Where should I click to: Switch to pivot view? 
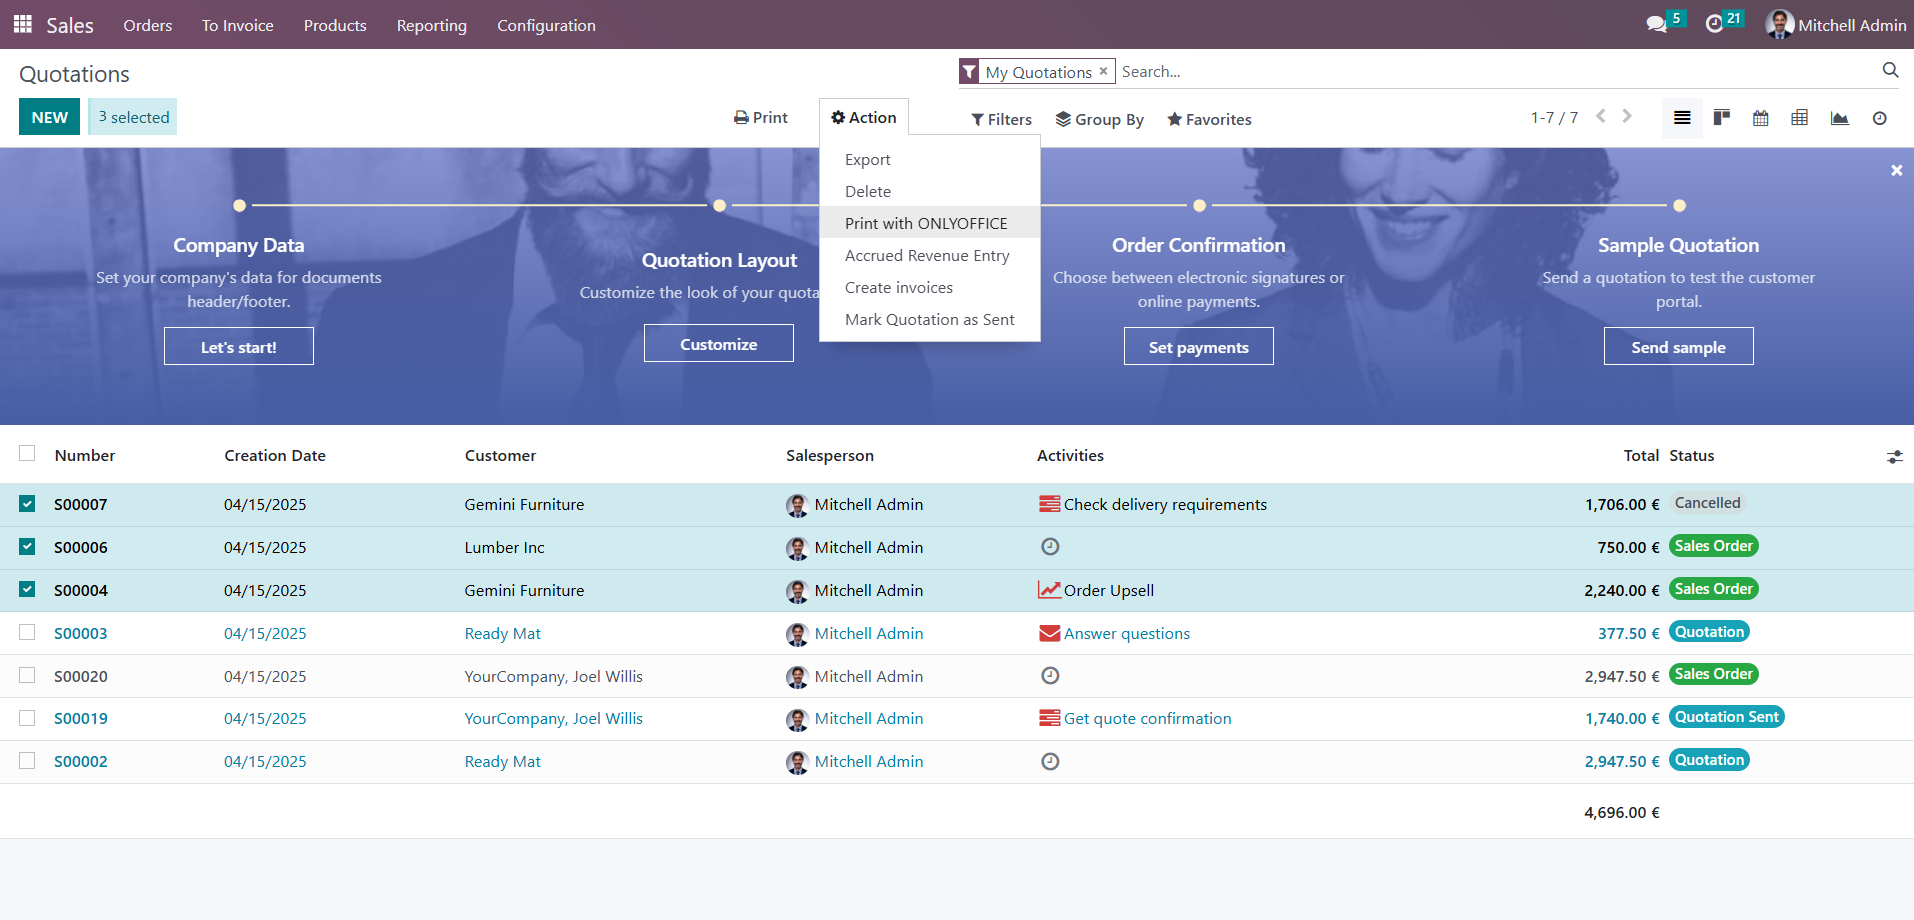click(x=1800, y=118)
